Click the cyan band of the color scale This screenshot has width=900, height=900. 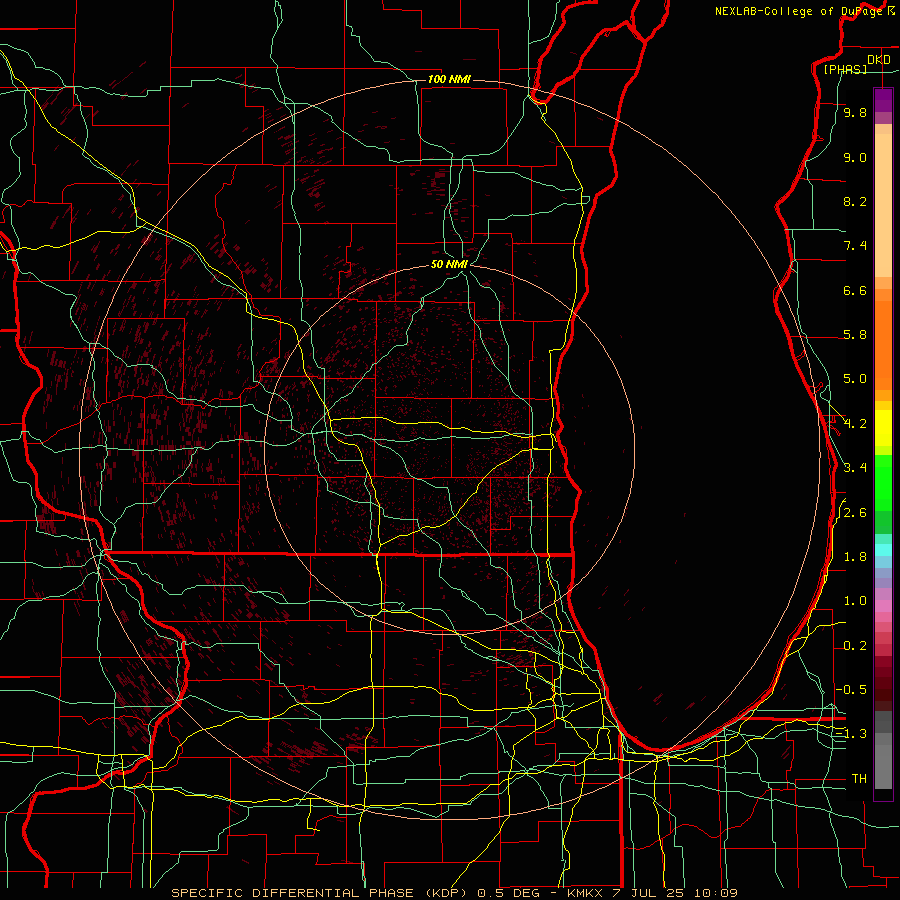tap(883, 549)
